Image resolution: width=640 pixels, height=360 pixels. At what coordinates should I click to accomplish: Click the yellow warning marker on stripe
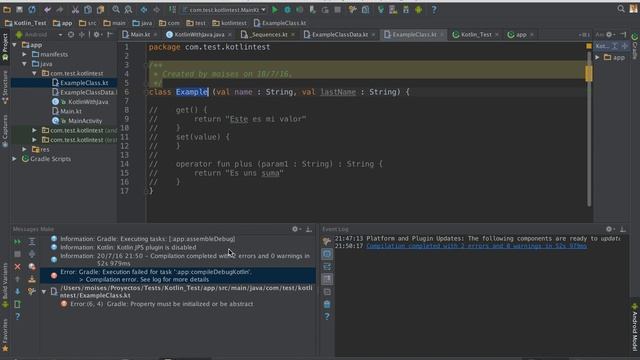(x=589, y=73)
